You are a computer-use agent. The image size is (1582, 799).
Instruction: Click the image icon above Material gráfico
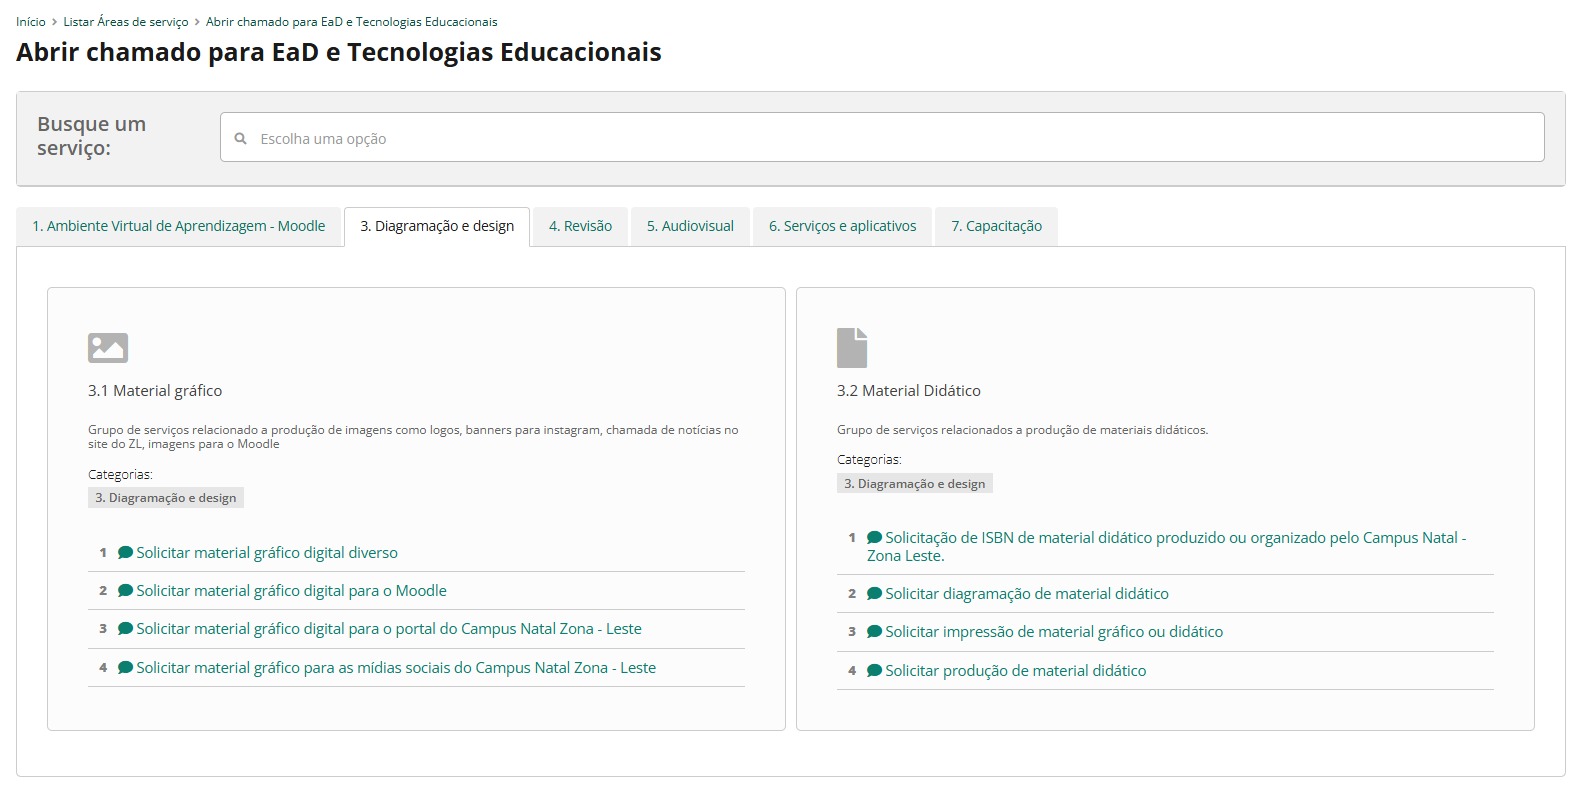(x=108, y=348)
